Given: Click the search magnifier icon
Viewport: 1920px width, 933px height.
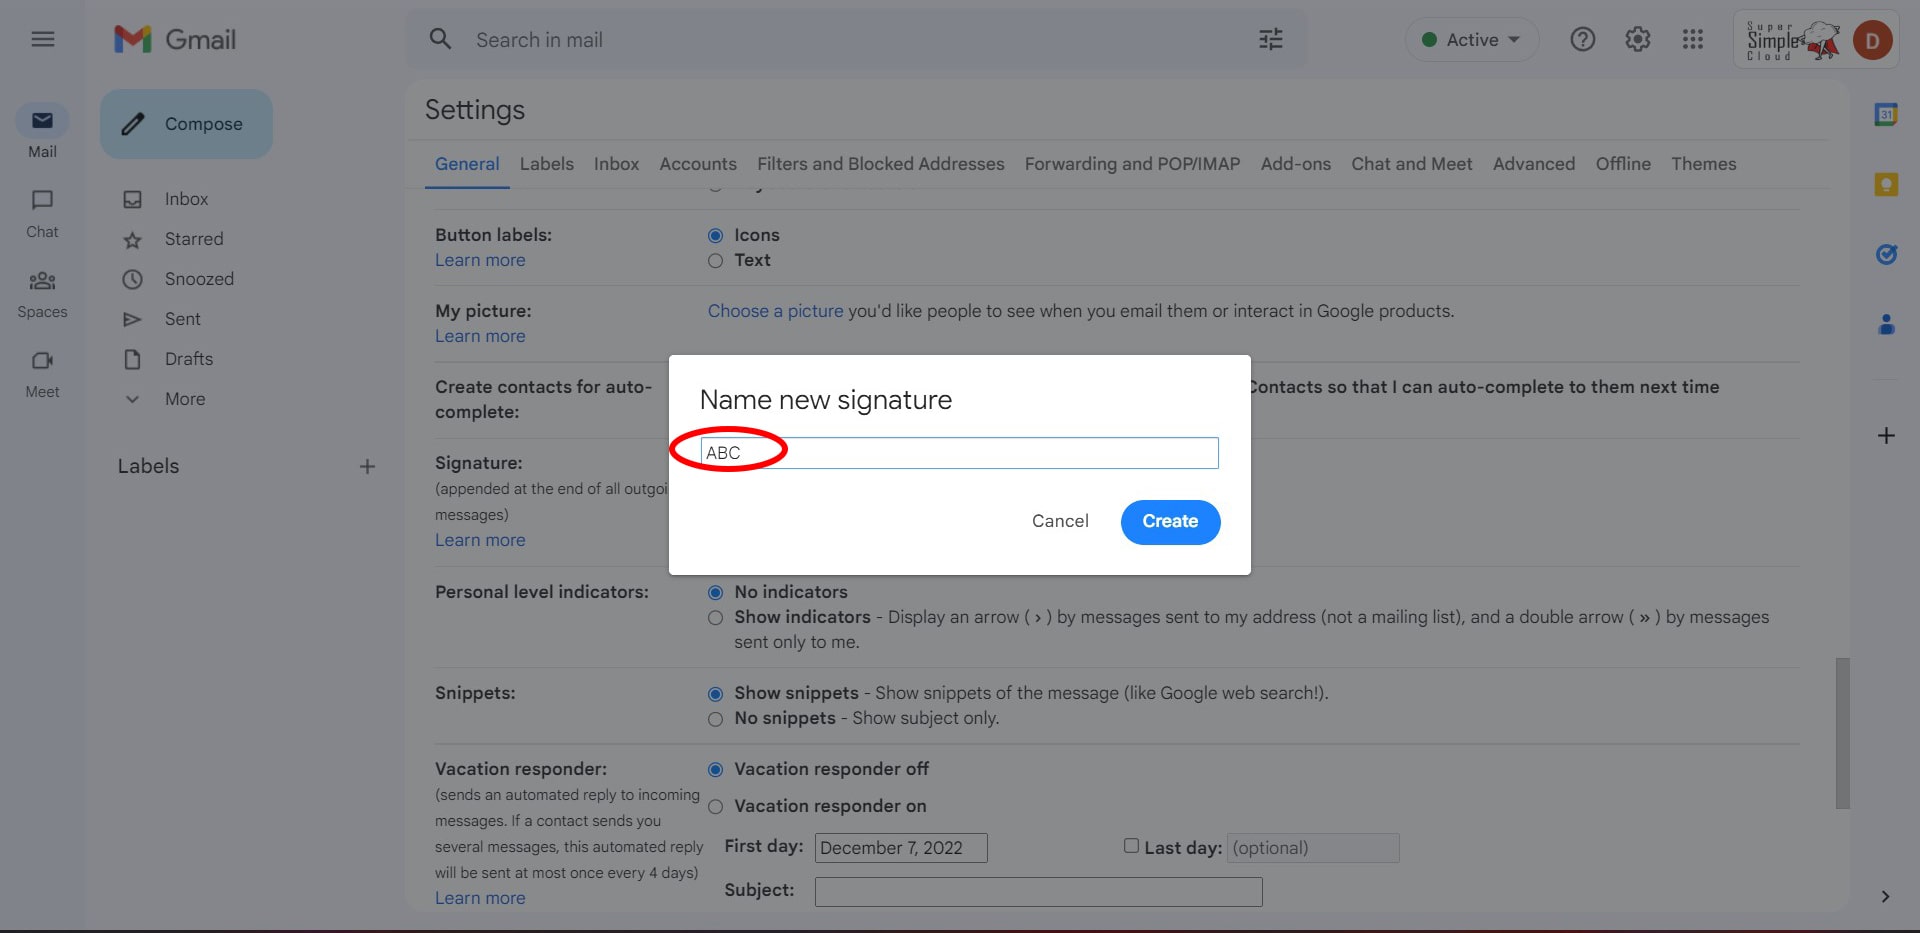Looking at the screenshot, I should coord(440,39).
